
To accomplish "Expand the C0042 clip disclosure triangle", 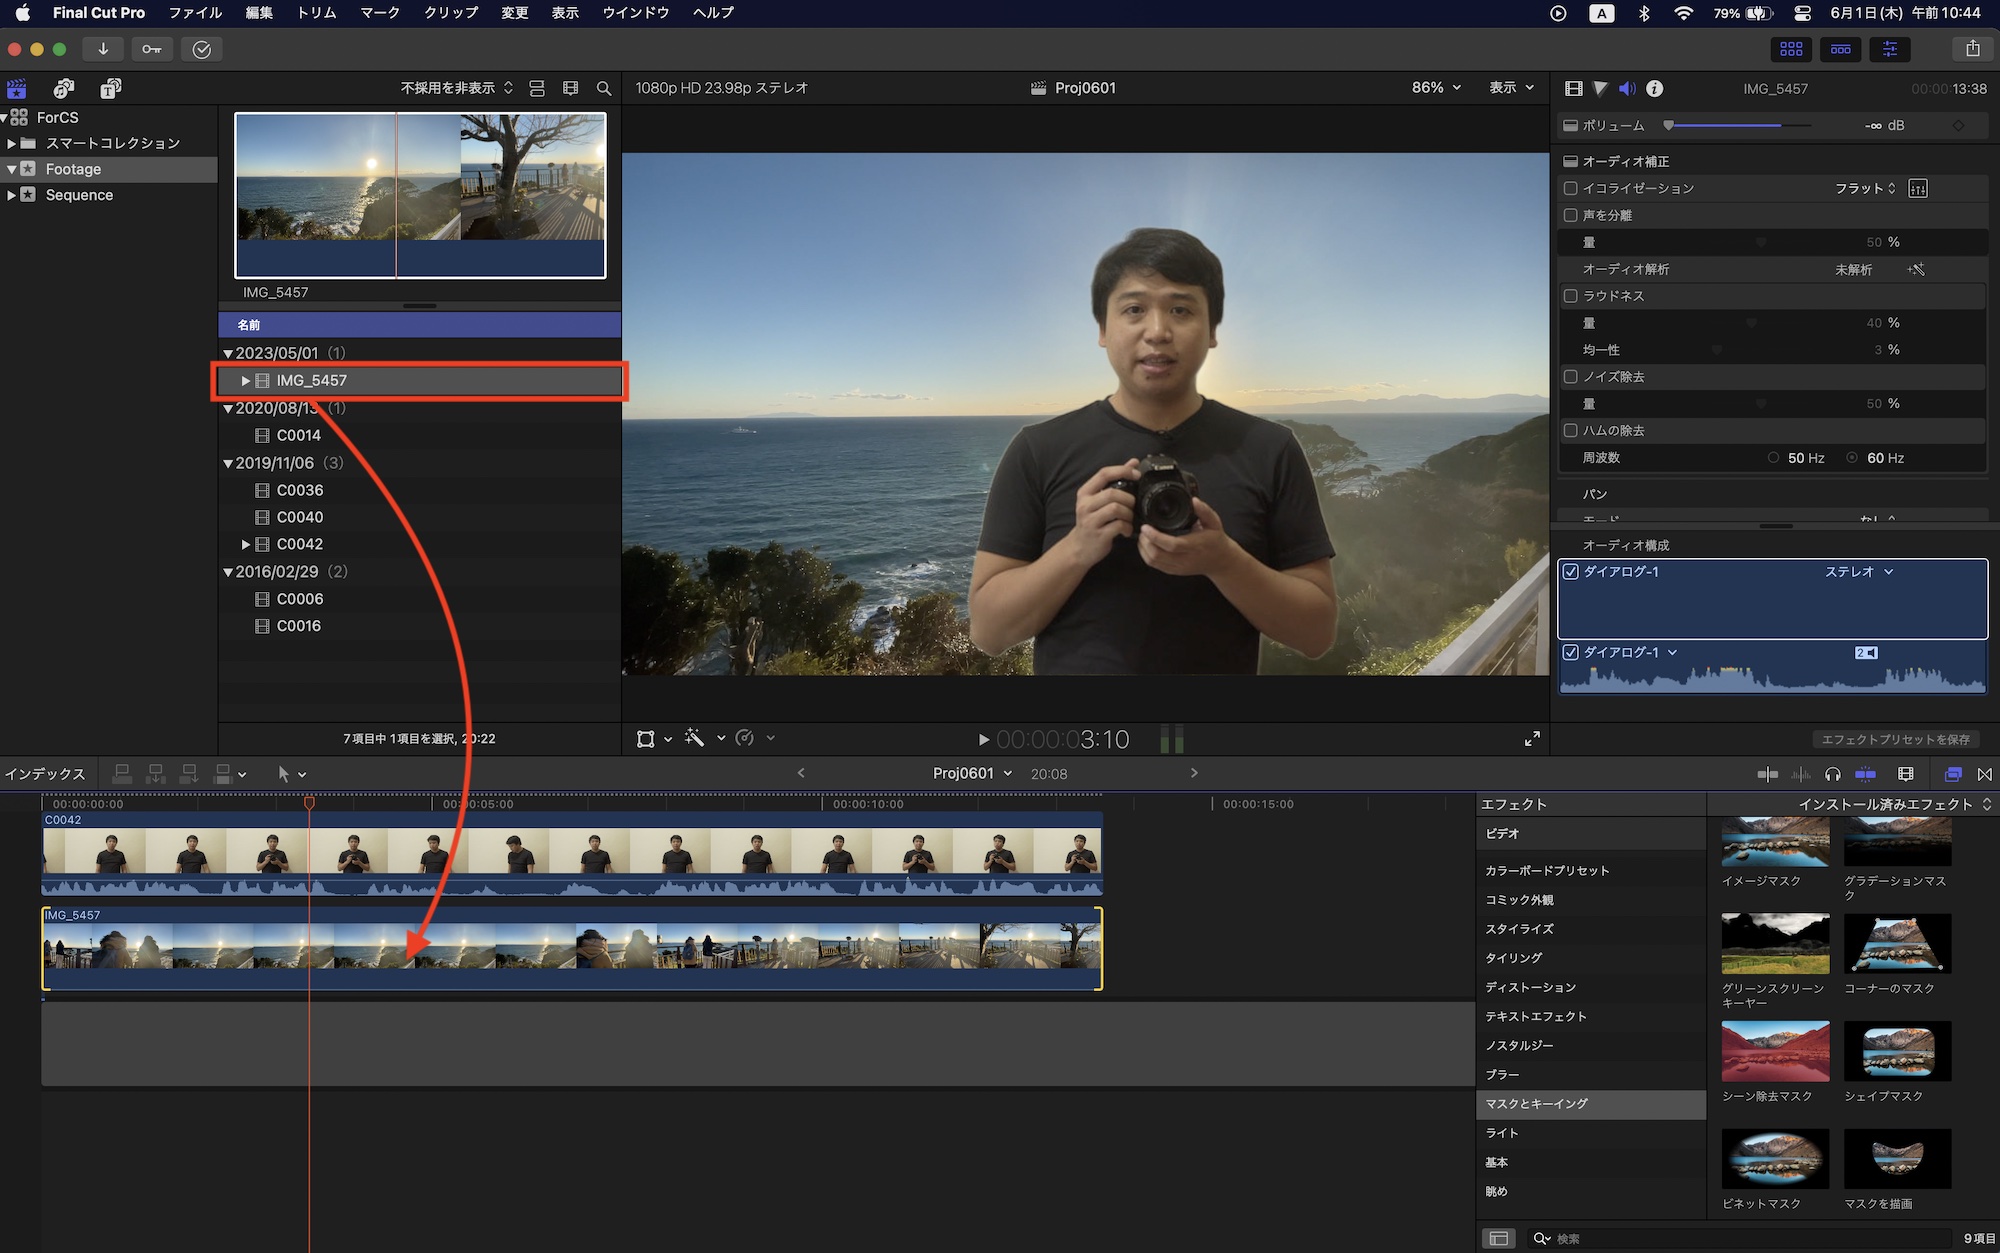I will (x=246, y=544).
